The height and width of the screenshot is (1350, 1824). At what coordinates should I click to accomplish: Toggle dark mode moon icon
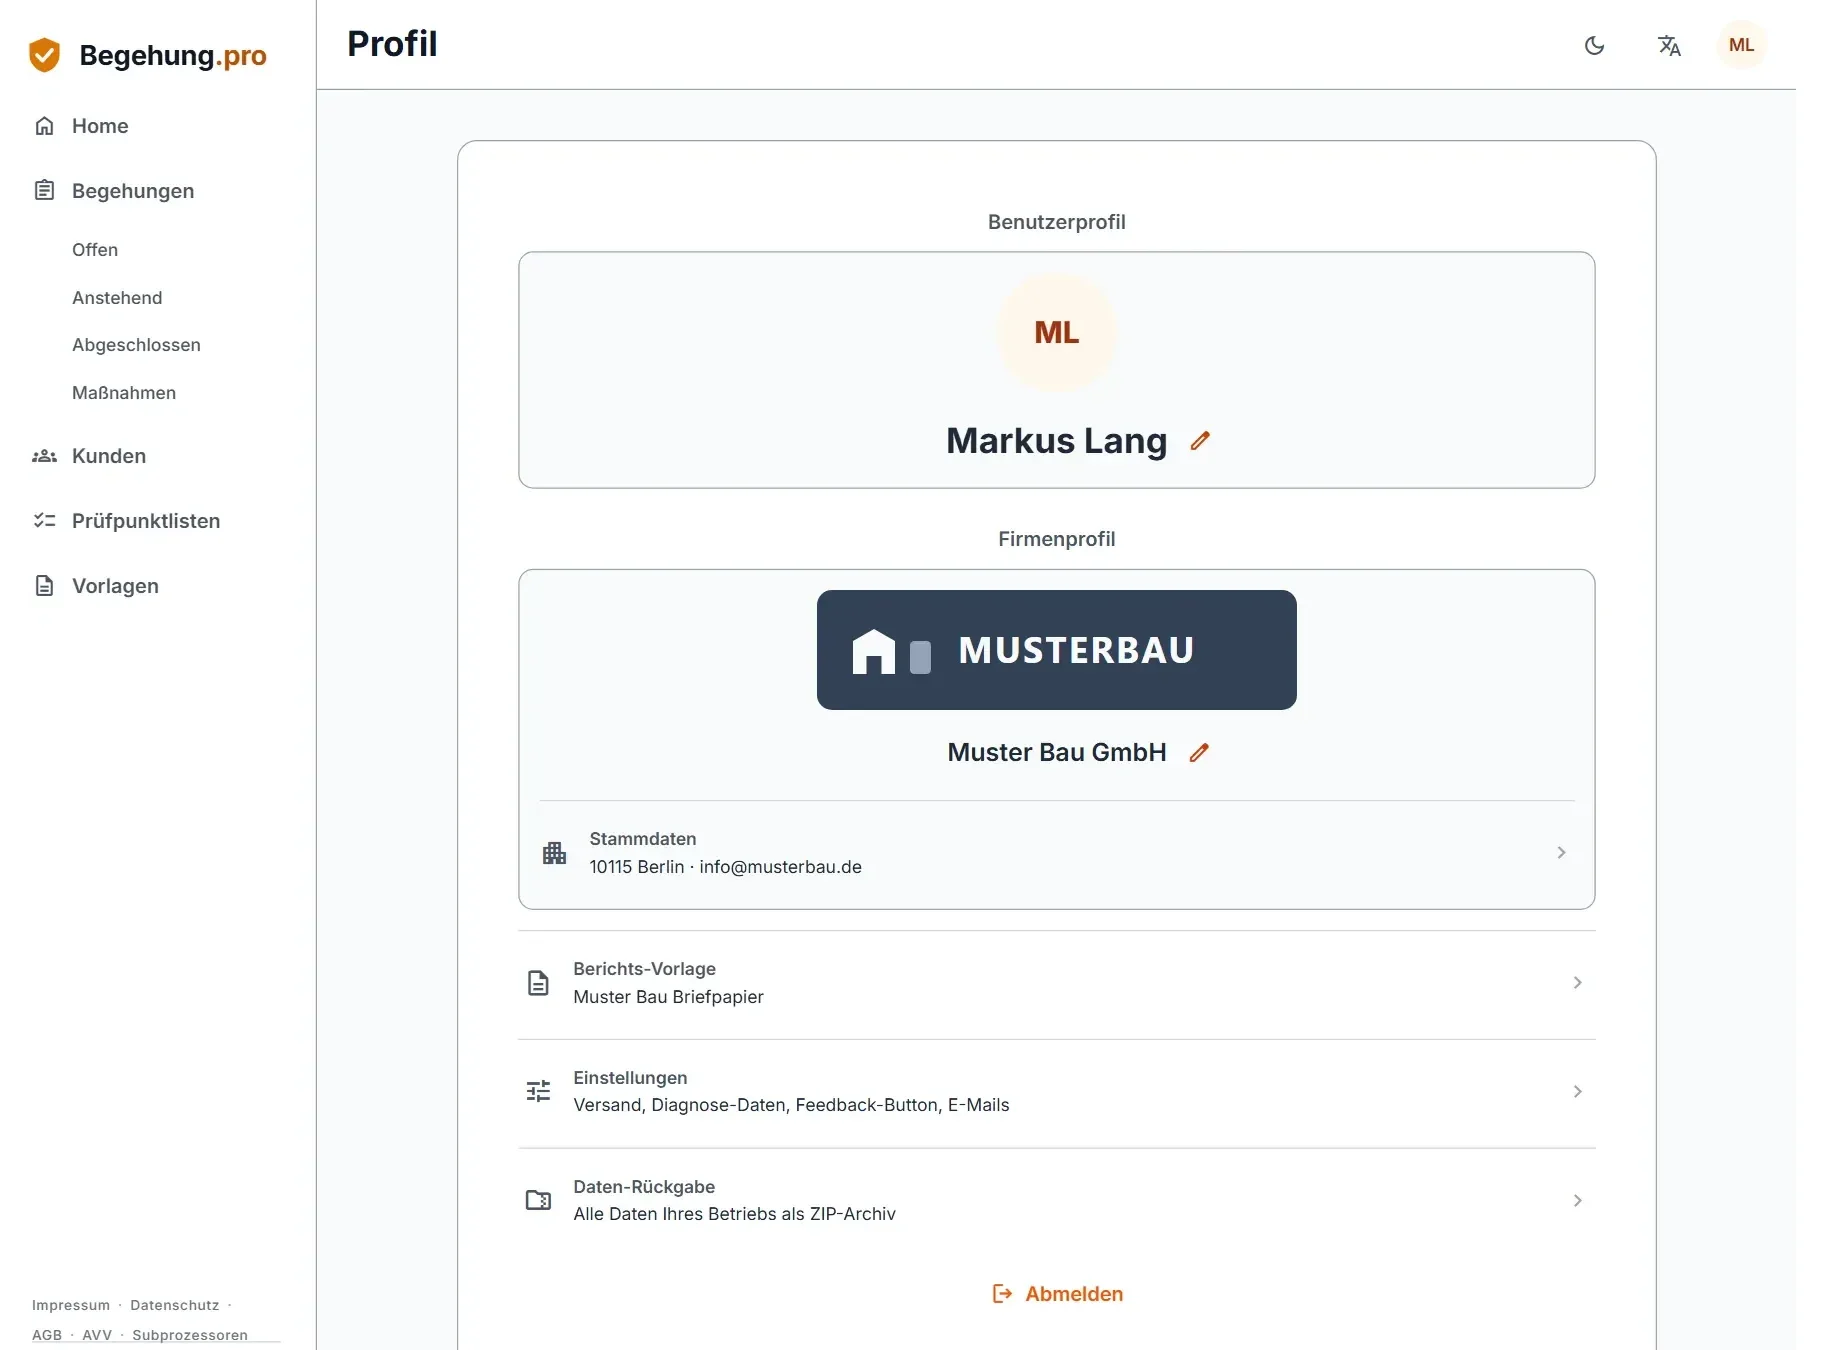(1594, 45)
